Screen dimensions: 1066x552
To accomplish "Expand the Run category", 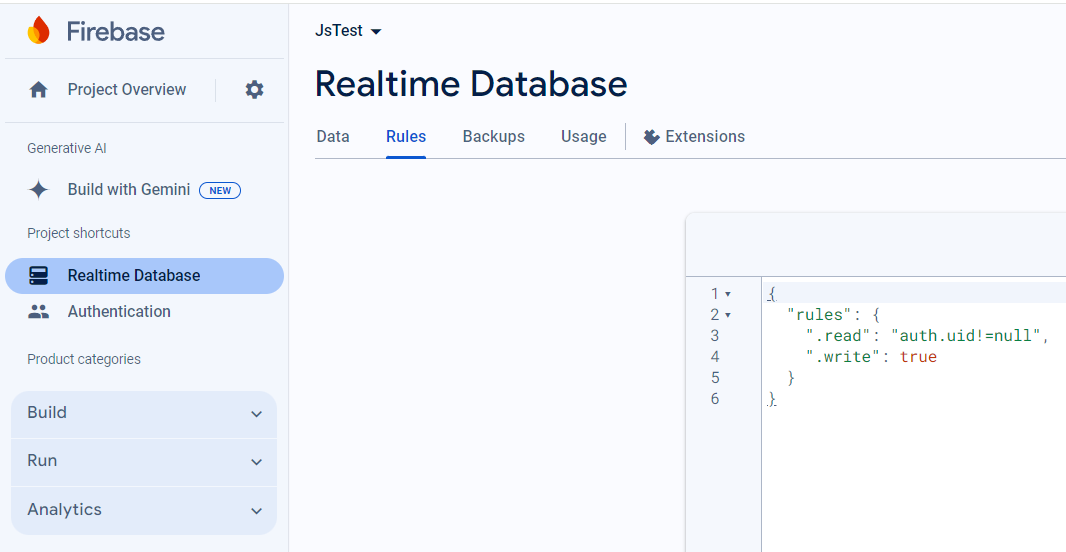I will (144, 461).
